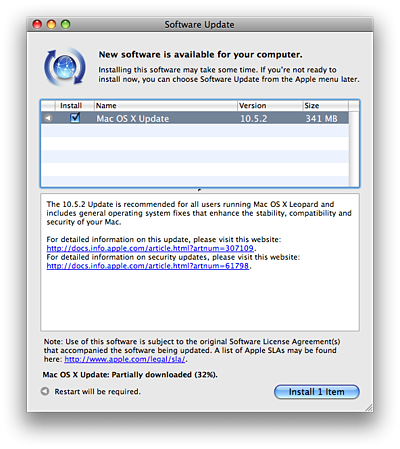Open the artnum=307109 article link
This screenshot has height=449, width=400.
tap(150, 248)
